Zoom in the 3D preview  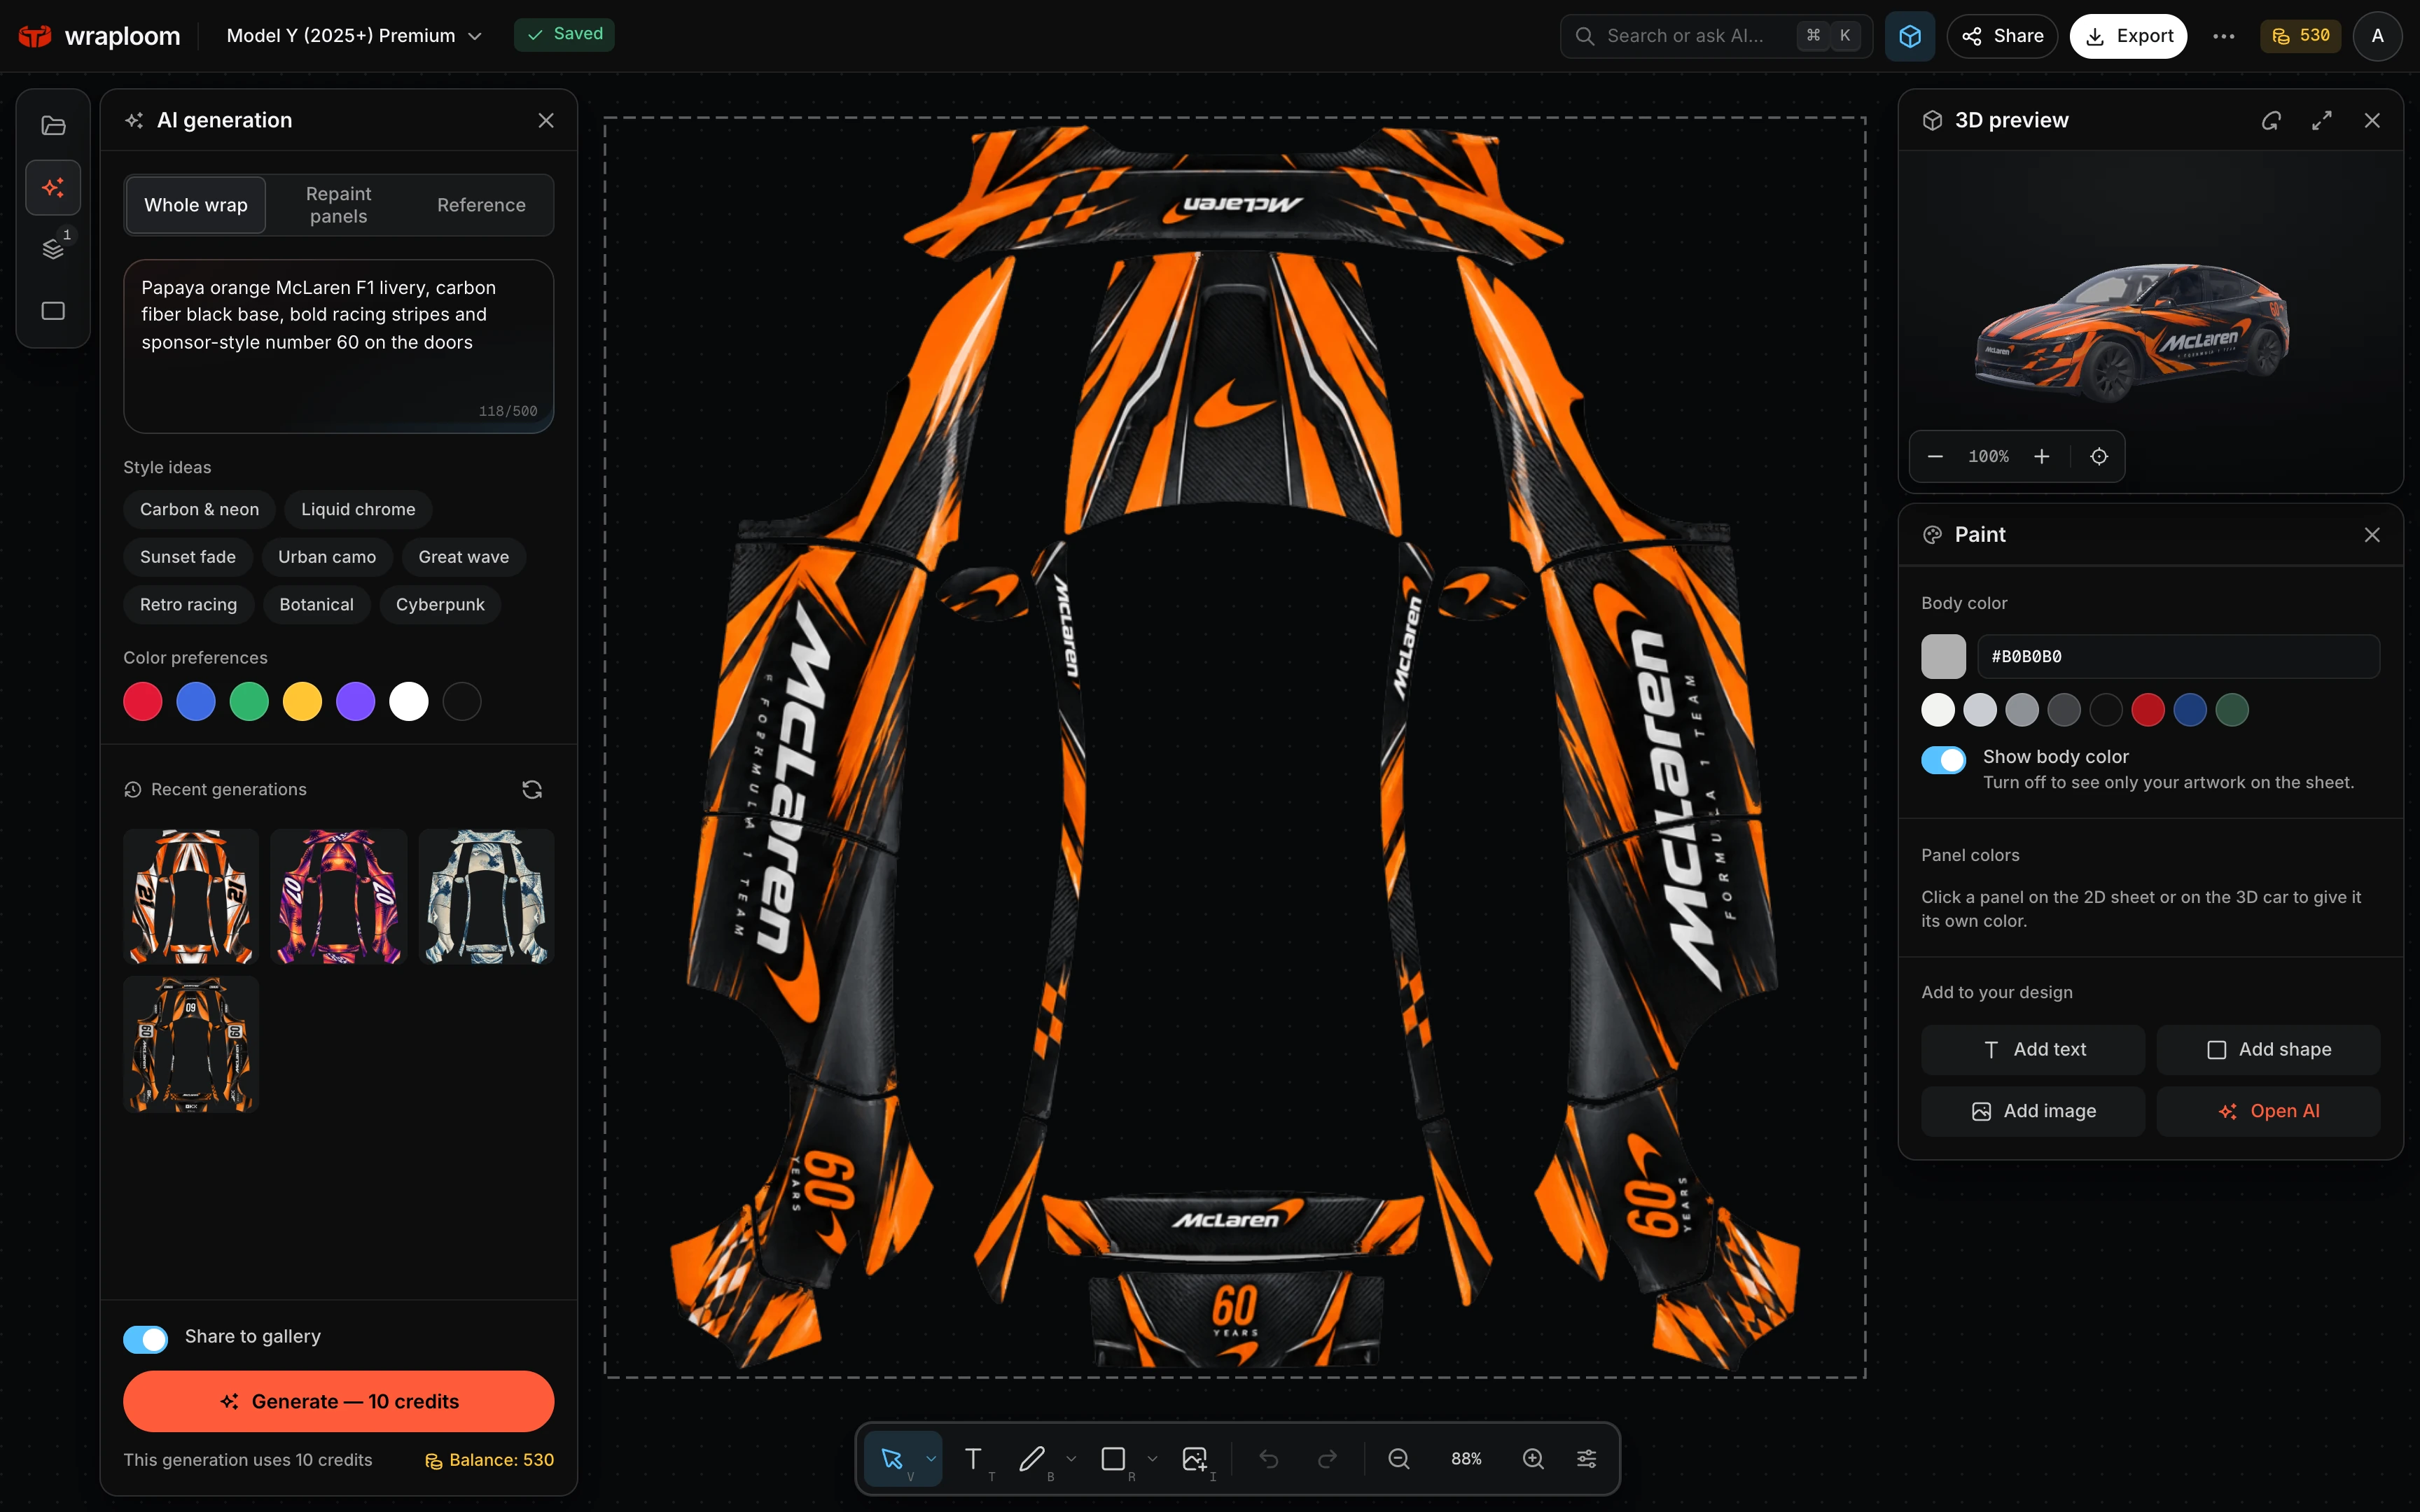[2042, 456]
